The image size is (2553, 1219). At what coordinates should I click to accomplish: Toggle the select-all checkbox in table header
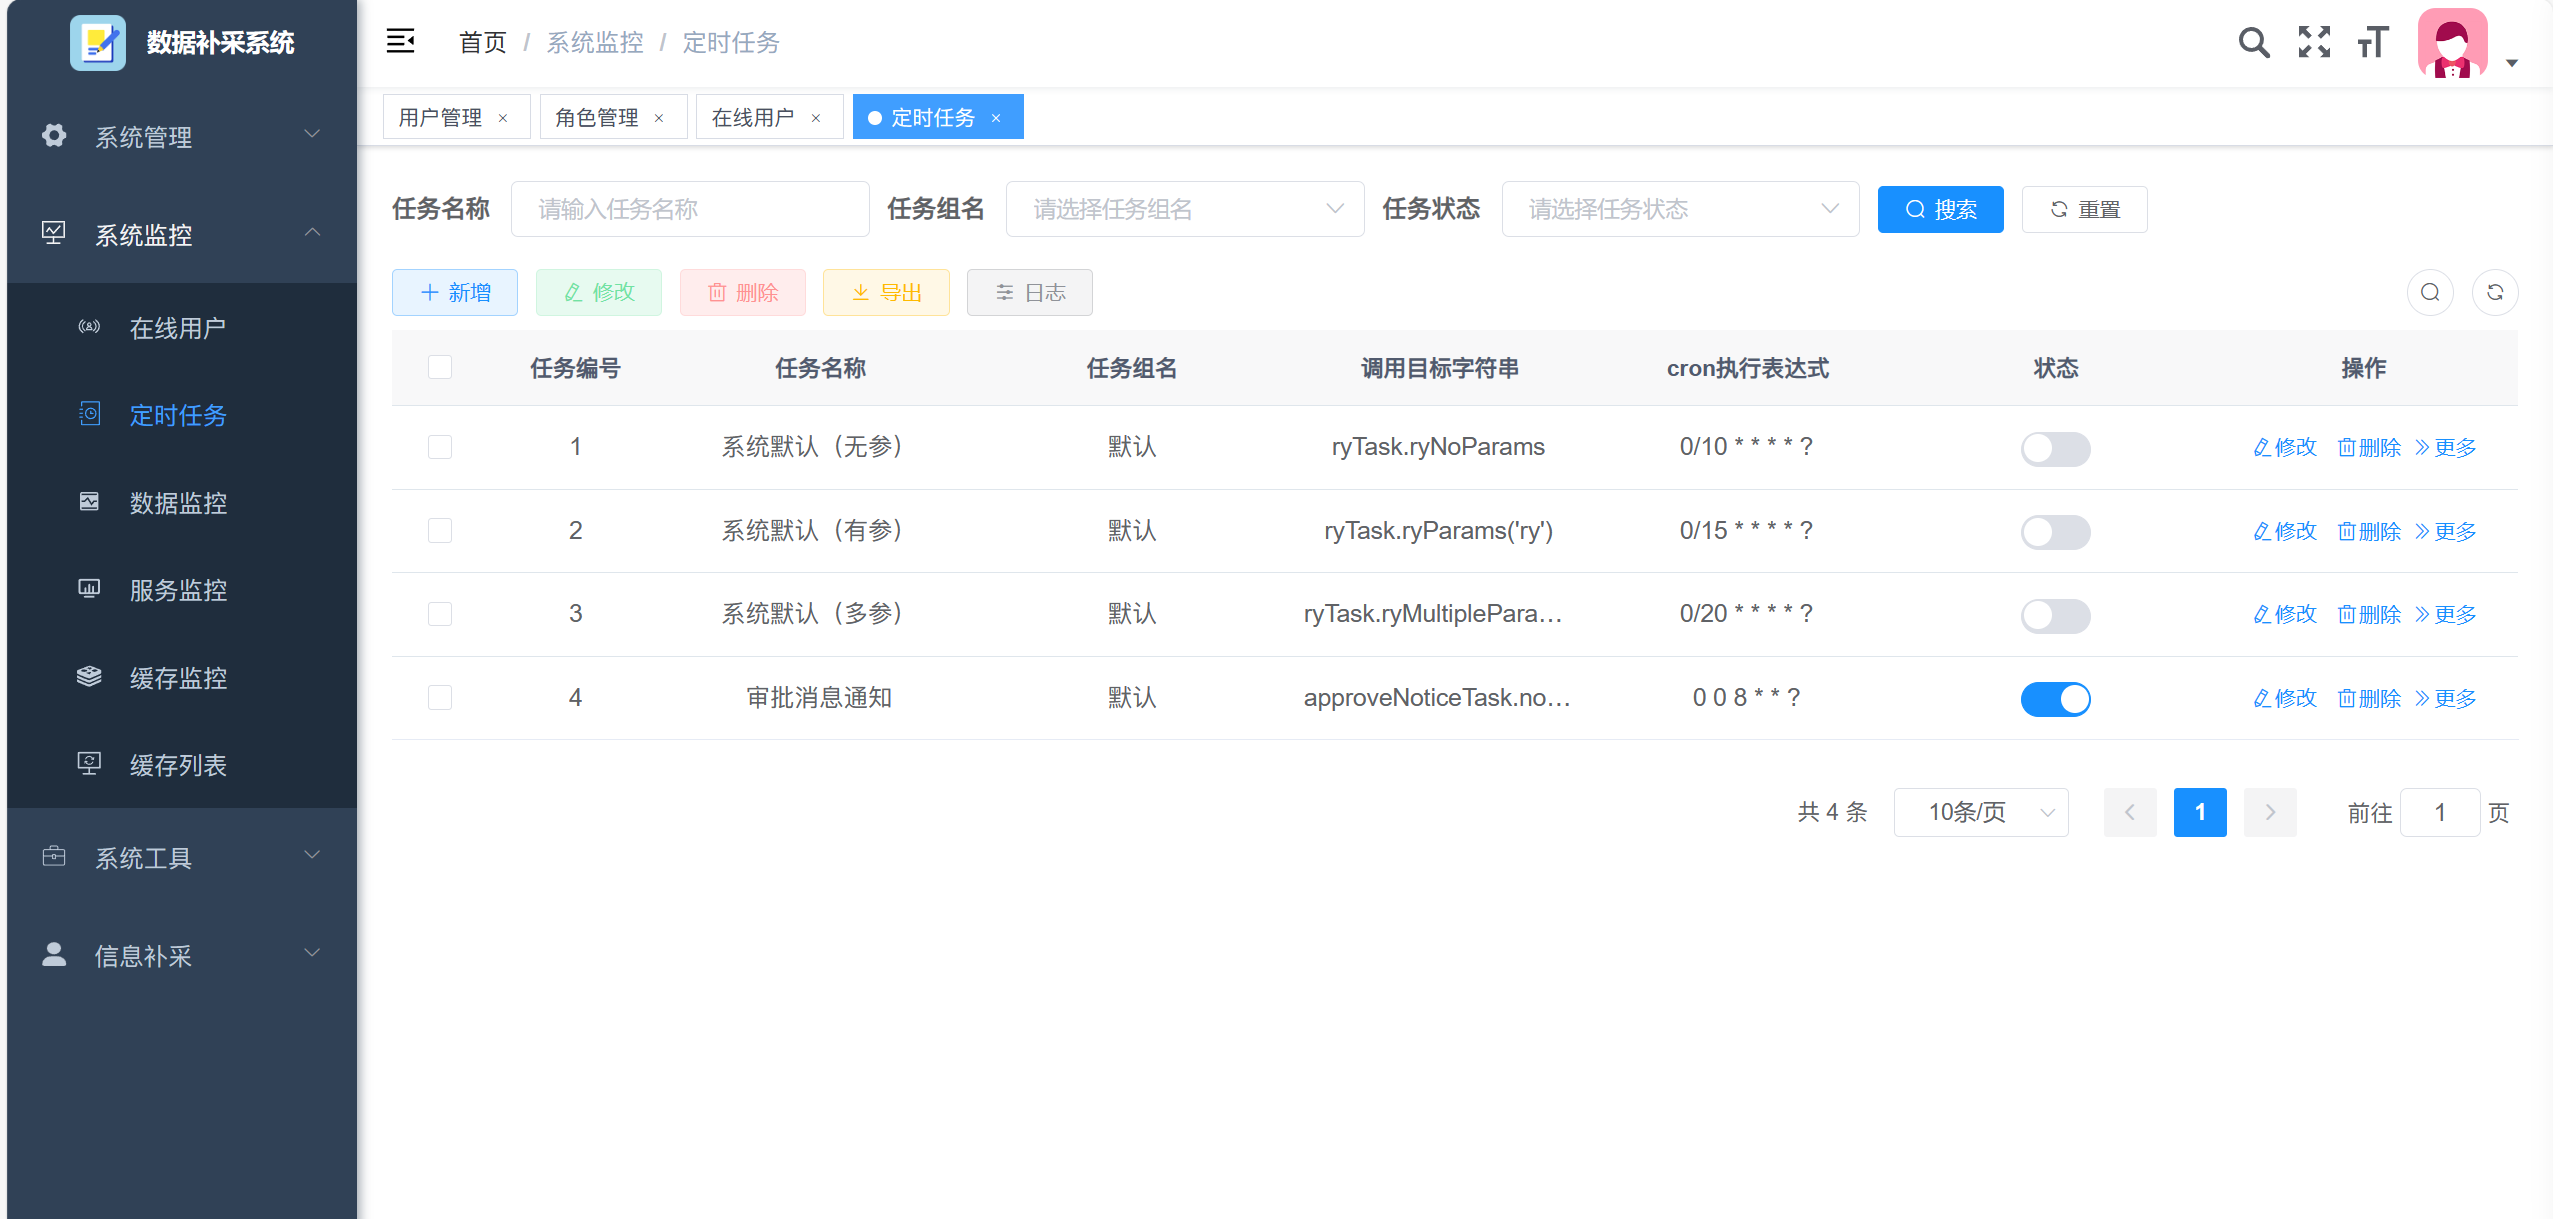coord(440,367)
